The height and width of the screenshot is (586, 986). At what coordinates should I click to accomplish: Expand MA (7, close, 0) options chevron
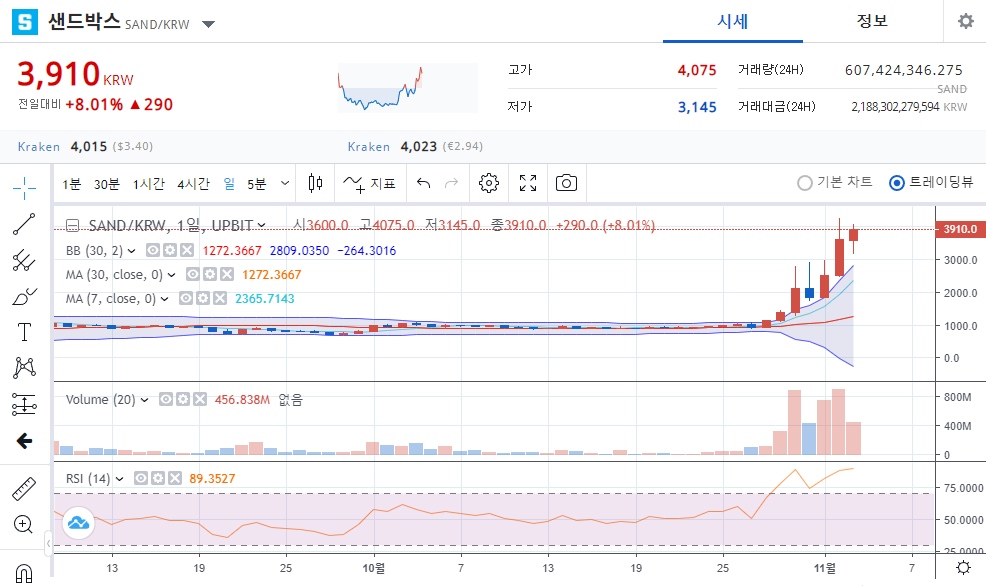pos(165,299)
